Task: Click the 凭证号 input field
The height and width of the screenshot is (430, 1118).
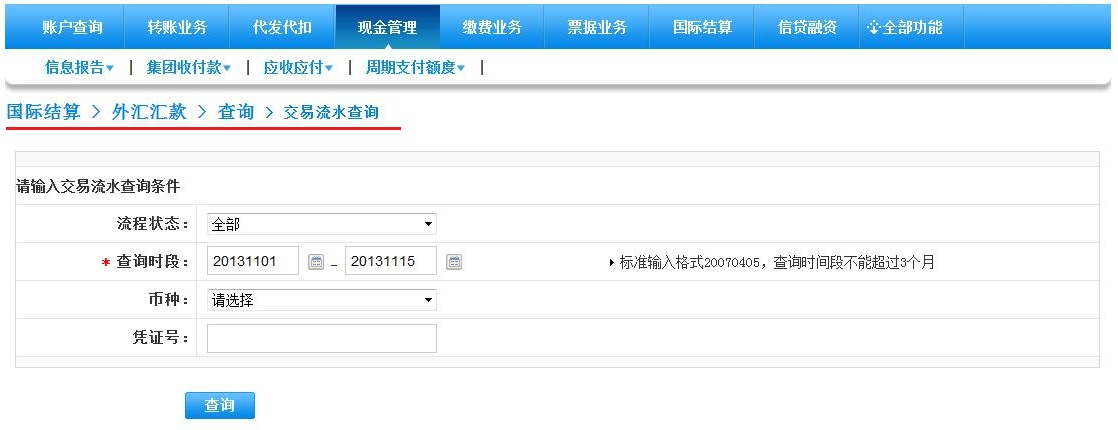Action: point(321,338)
